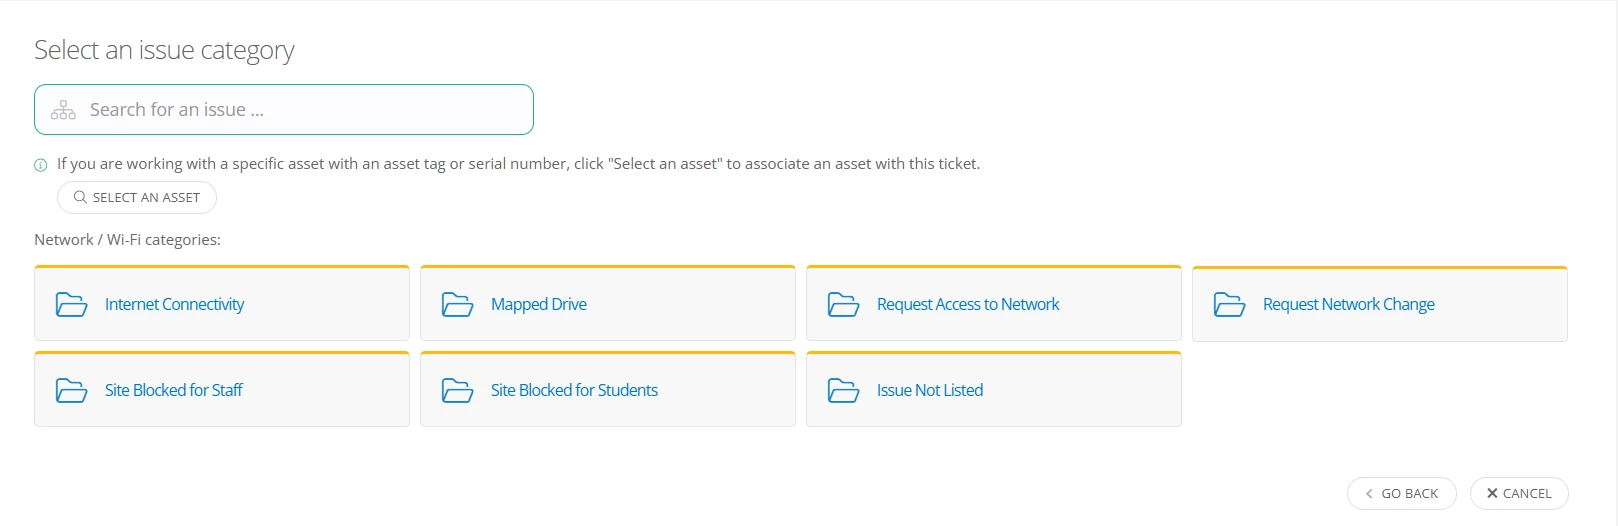Click the Internet Connectivity folder icon
This screenshot has height=526, width=1618.
click(x=71, y=304)
